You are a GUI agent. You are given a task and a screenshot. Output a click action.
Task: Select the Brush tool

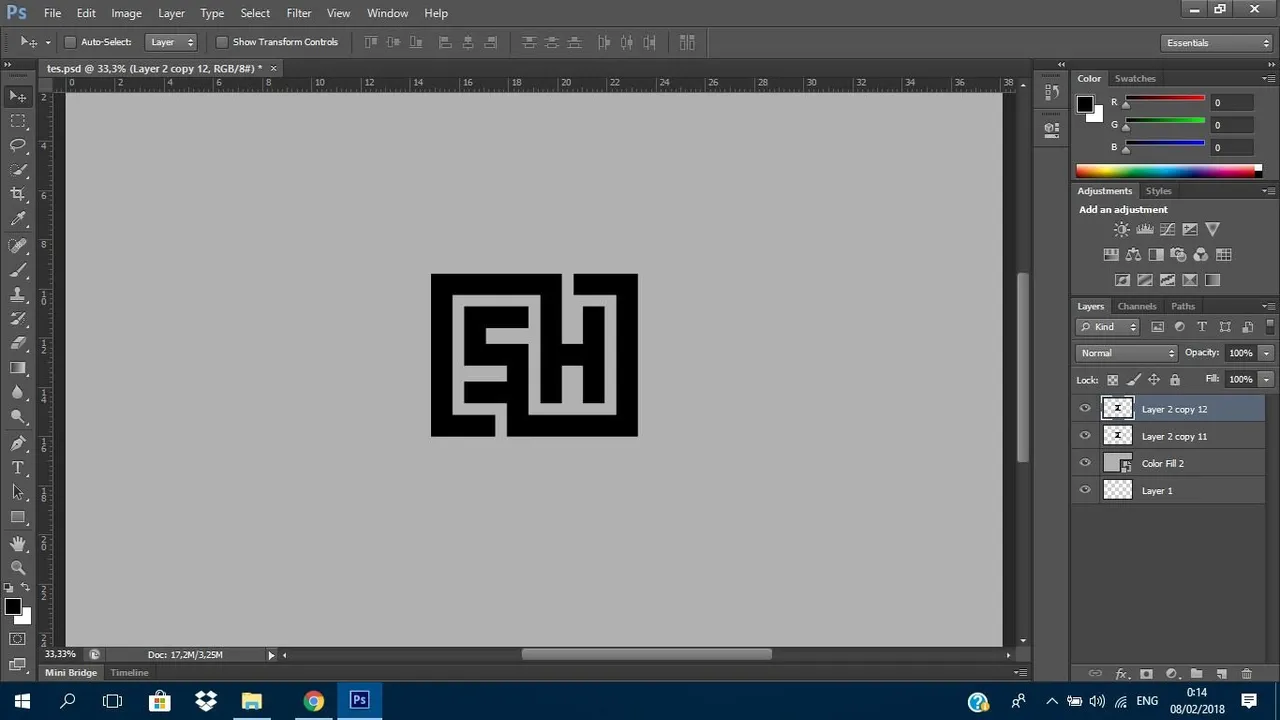click(18, 270)
